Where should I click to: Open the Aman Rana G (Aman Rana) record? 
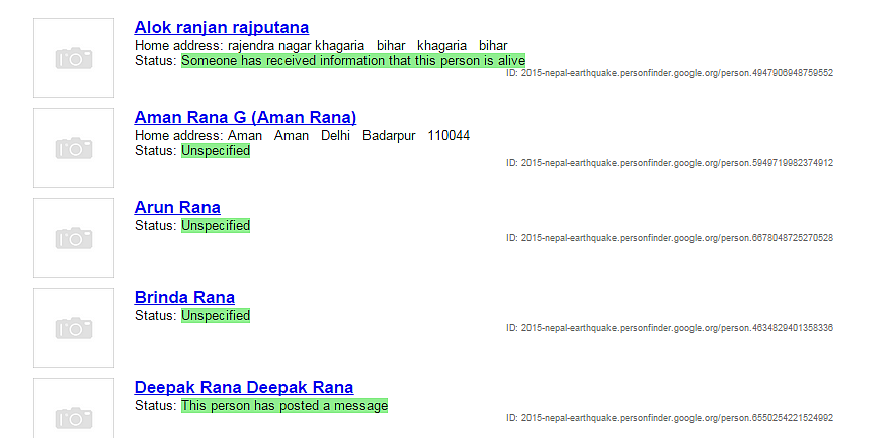point(245,118)
